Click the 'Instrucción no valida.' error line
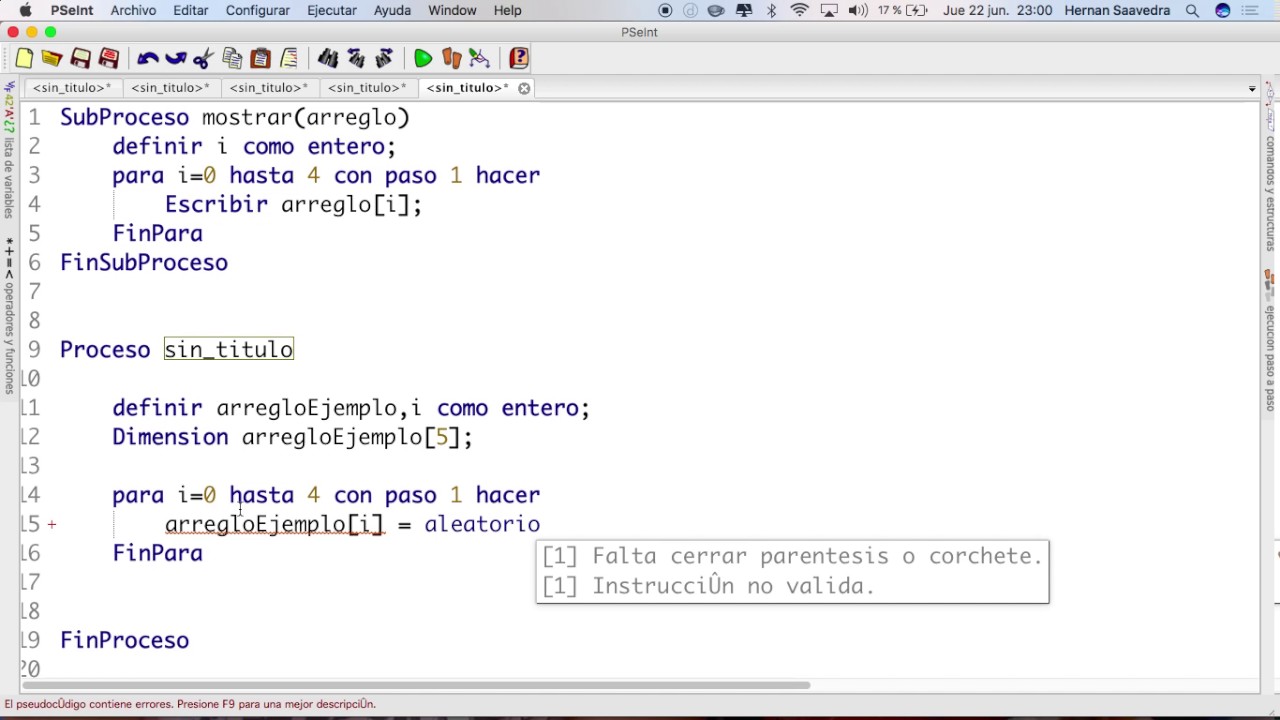Viewport: 1280px width, 720px height. [x=709, y=586]
